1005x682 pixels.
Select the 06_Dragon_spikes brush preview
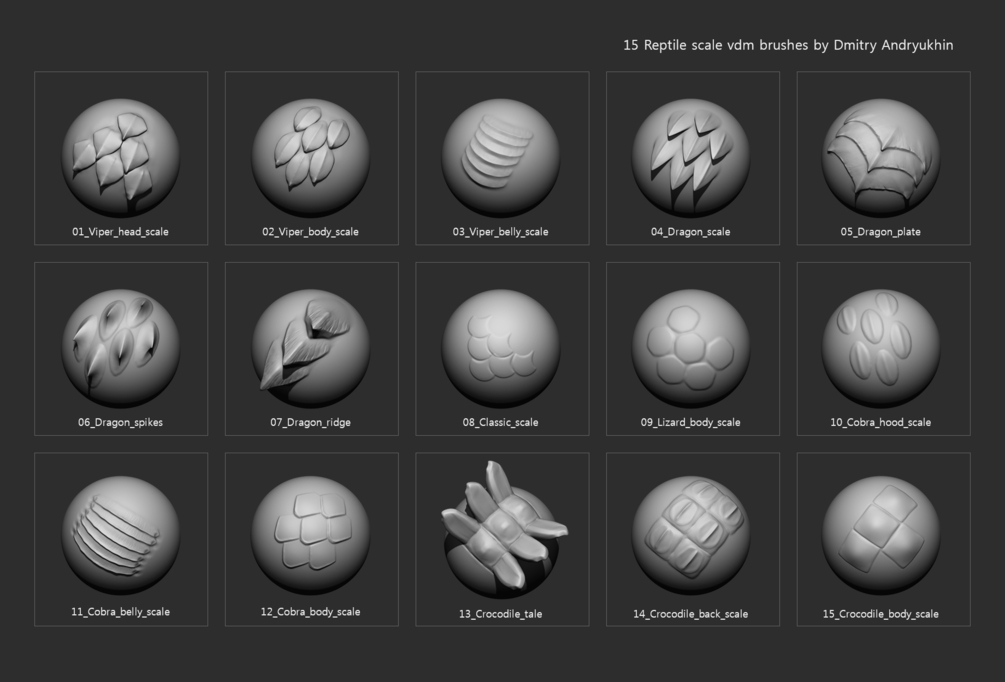tap(120, 348)
